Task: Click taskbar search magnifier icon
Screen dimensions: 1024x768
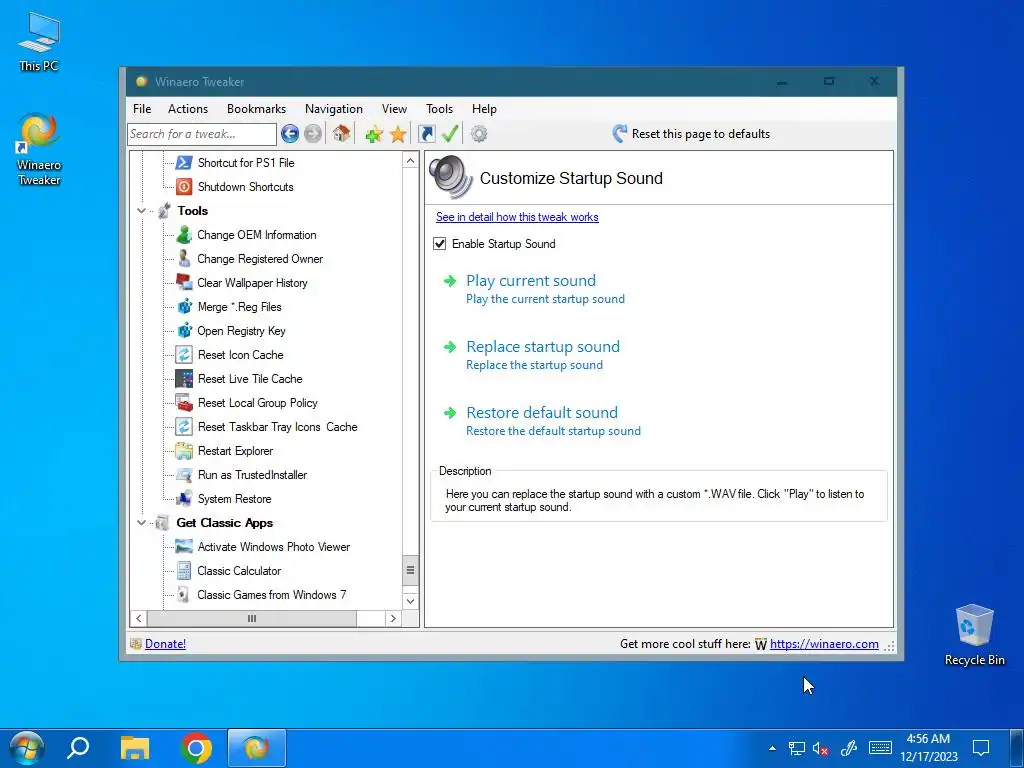Action: 78,748
